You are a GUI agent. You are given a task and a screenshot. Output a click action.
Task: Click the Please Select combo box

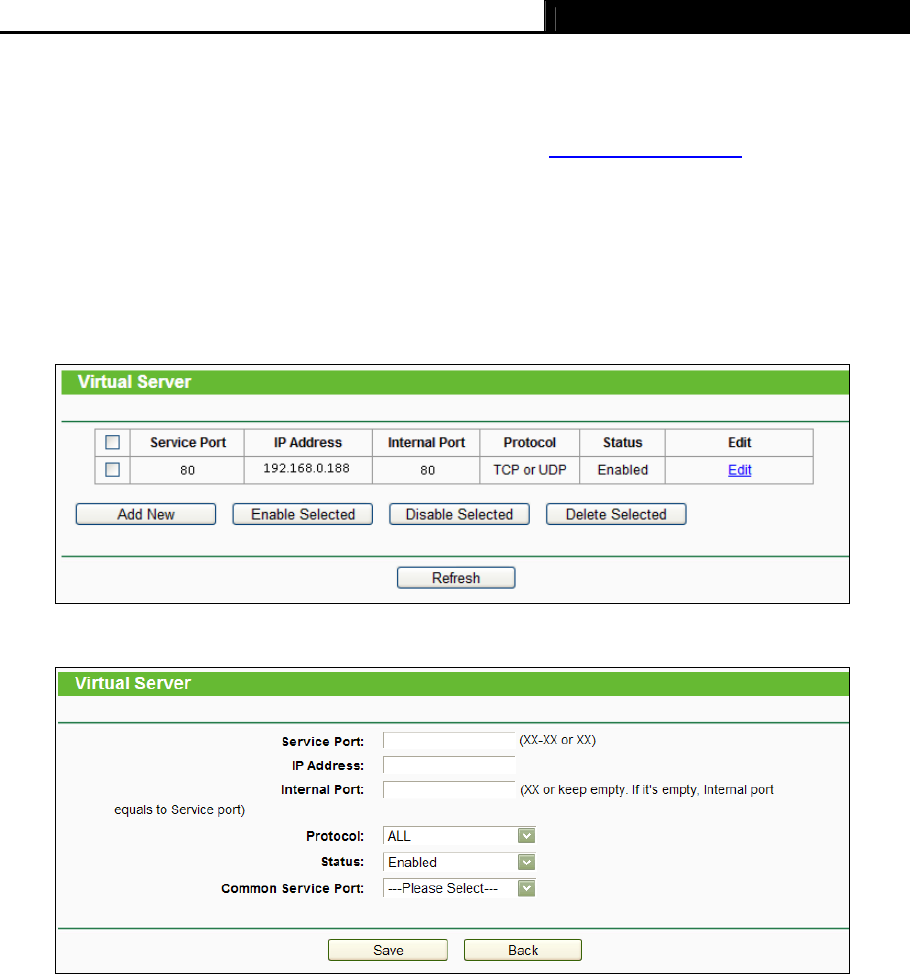[459, 888]
